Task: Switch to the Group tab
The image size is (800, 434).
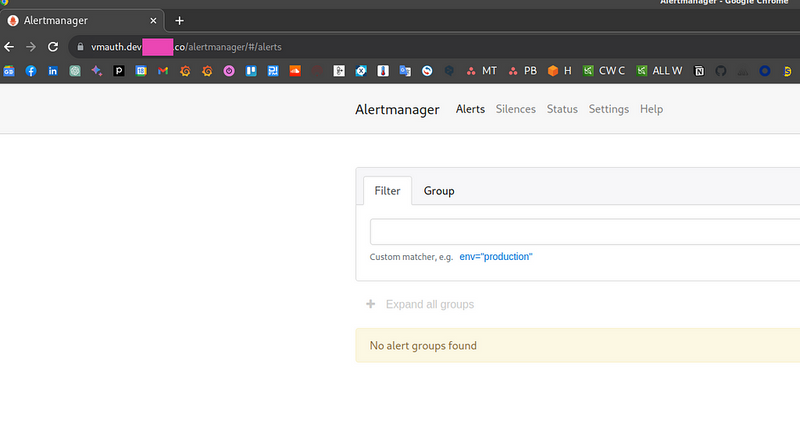Action: [439, 190]
